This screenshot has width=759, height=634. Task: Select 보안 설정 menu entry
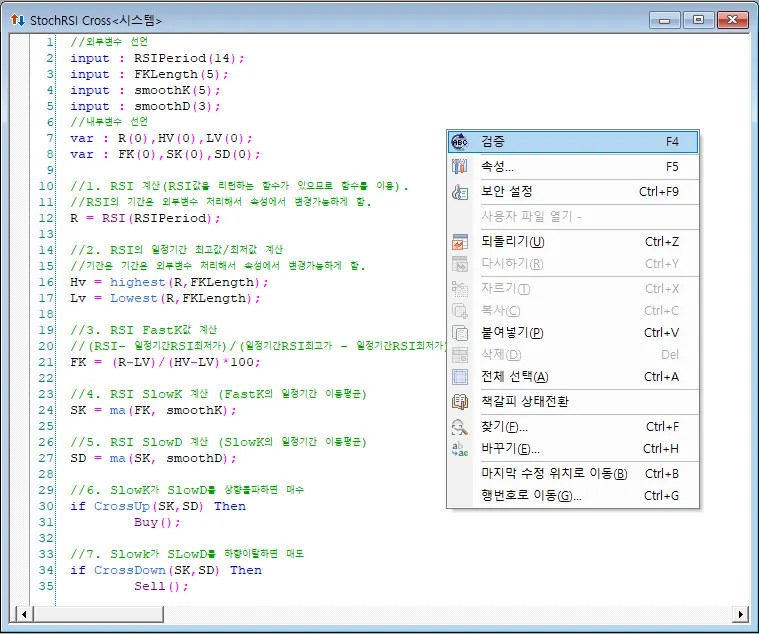coord(573,192)
